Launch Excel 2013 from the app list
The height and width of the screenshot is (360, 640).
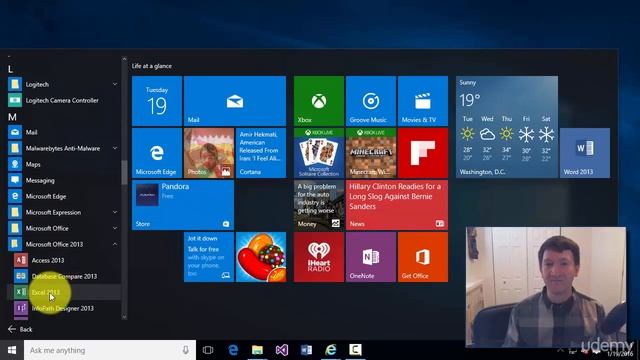pos(64,292)
